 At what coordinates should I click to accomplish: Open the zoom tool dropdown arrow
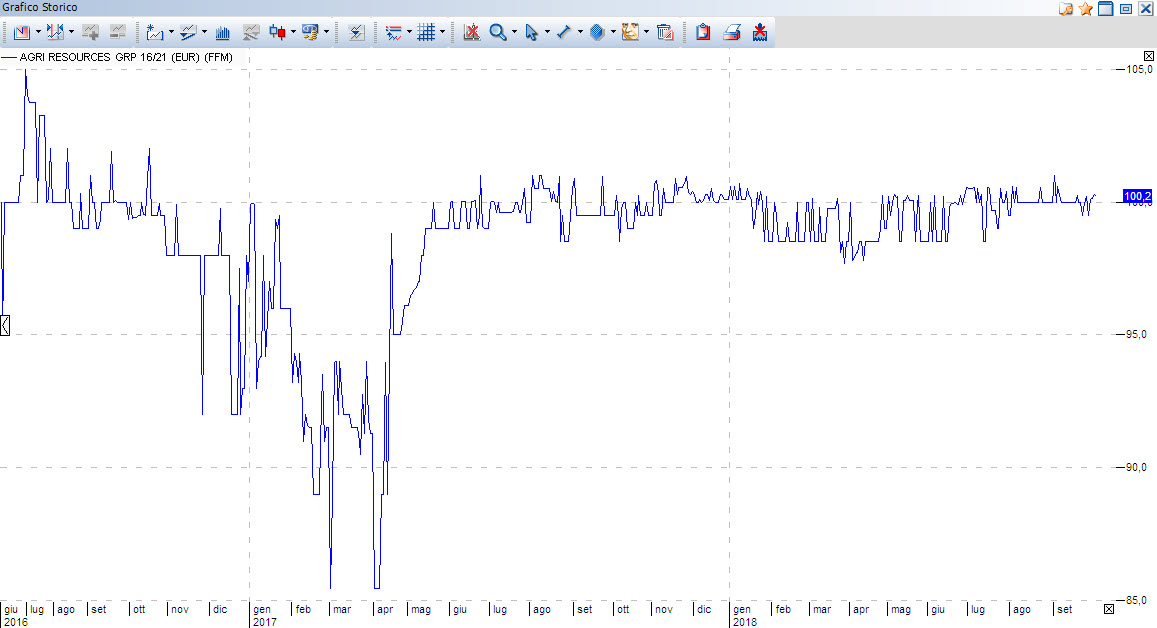click(x=514, y=32)
